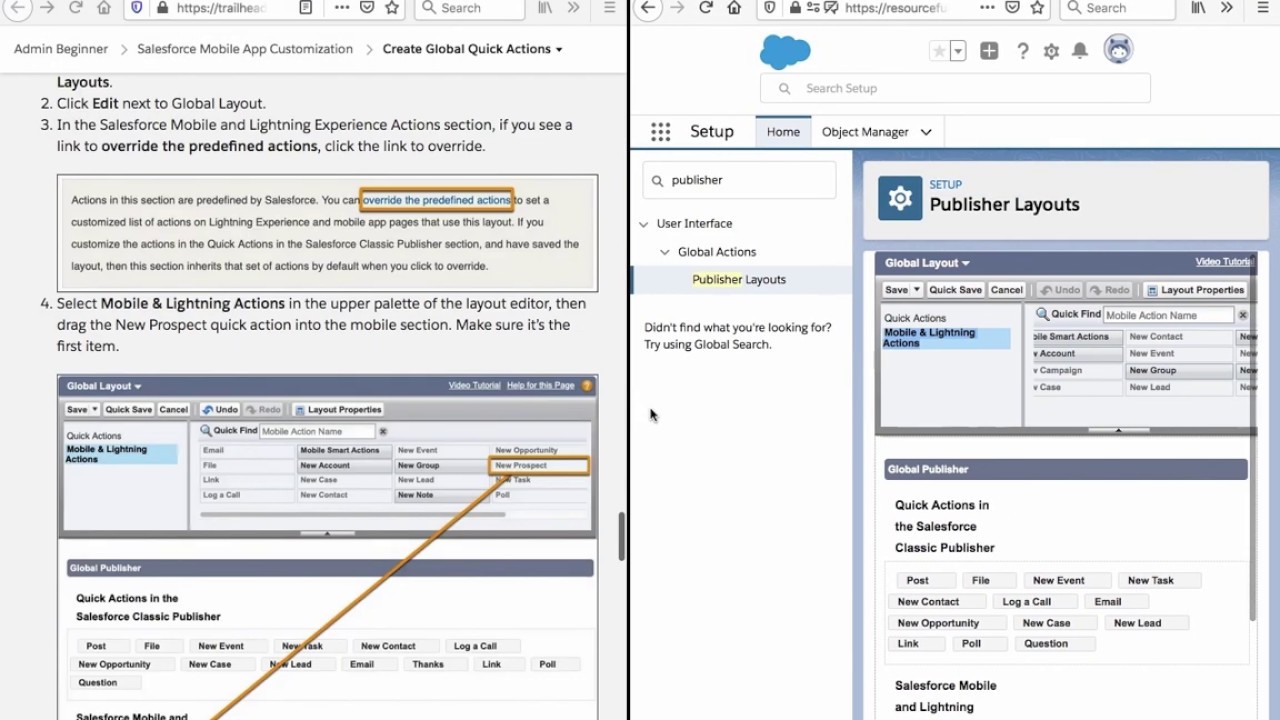
Task: Open page actions ellipsis in Trailhead window
Action: [342, 8]
